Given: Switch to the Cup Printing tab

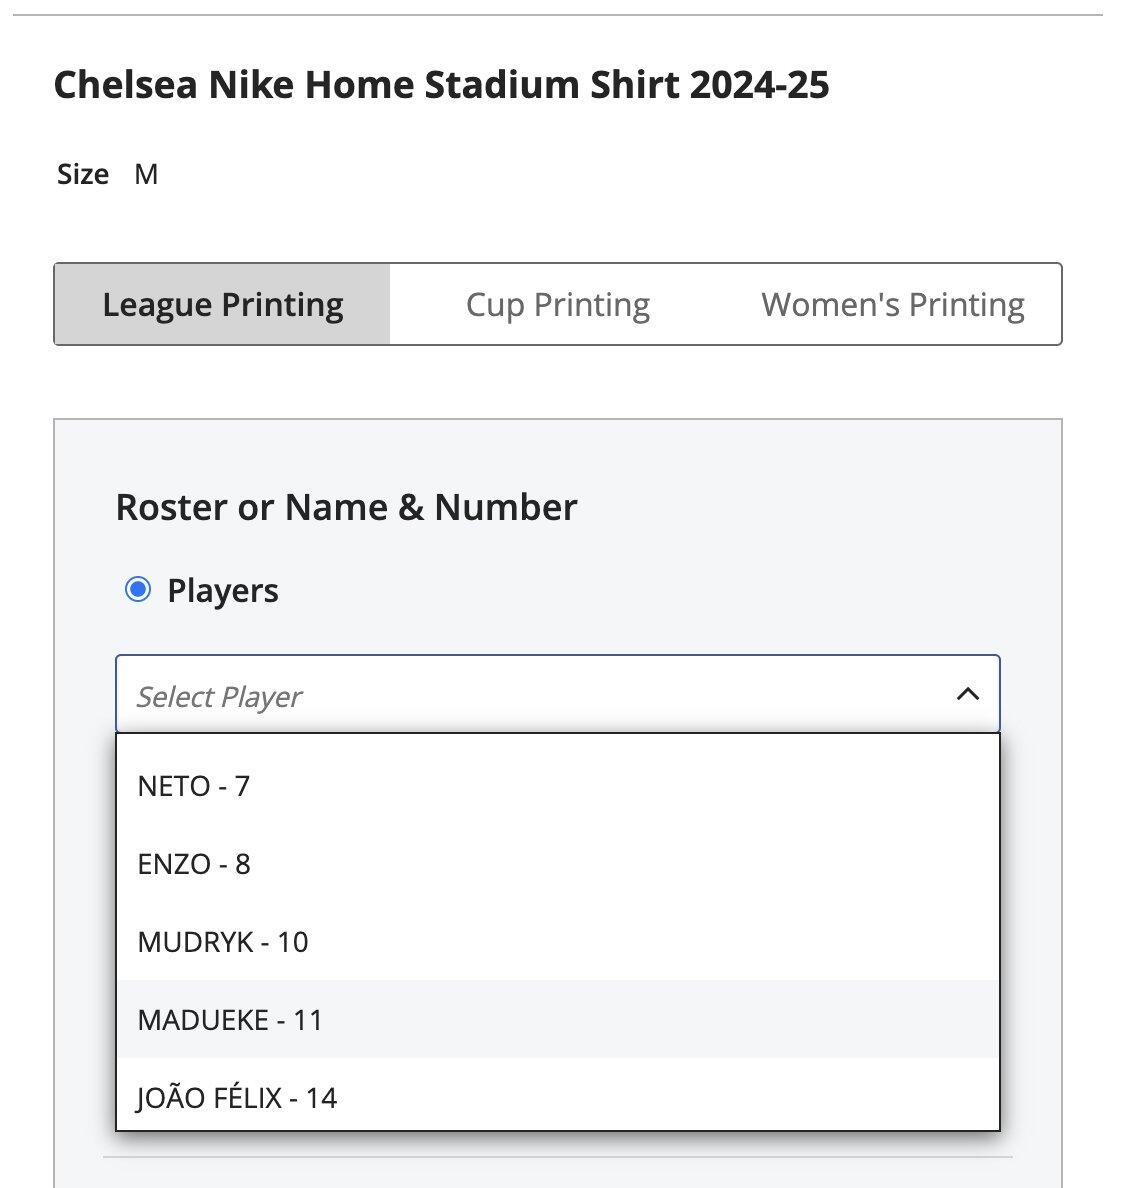Looking at the screenshot, I should [558, 305].
